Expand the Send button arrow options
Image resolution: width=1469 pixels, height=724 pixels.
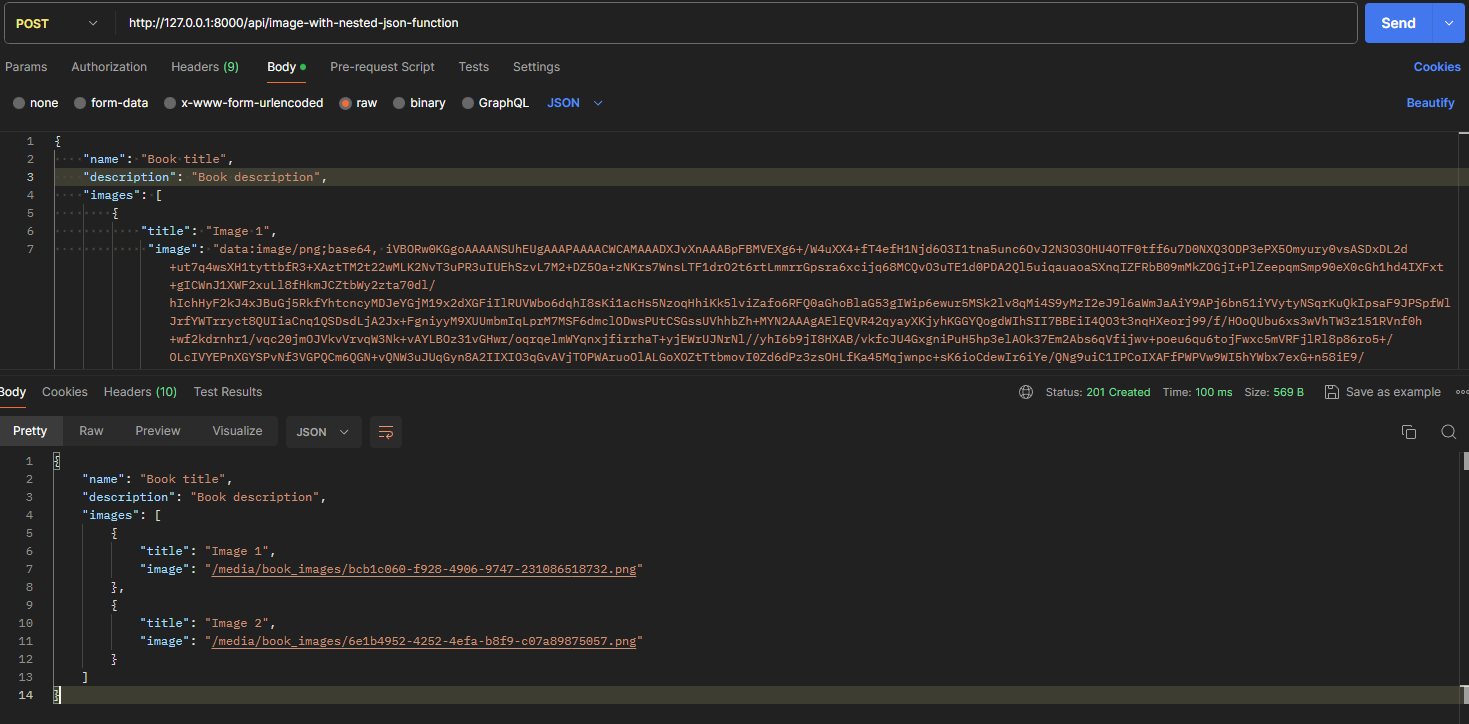(x=1448, y=23)
